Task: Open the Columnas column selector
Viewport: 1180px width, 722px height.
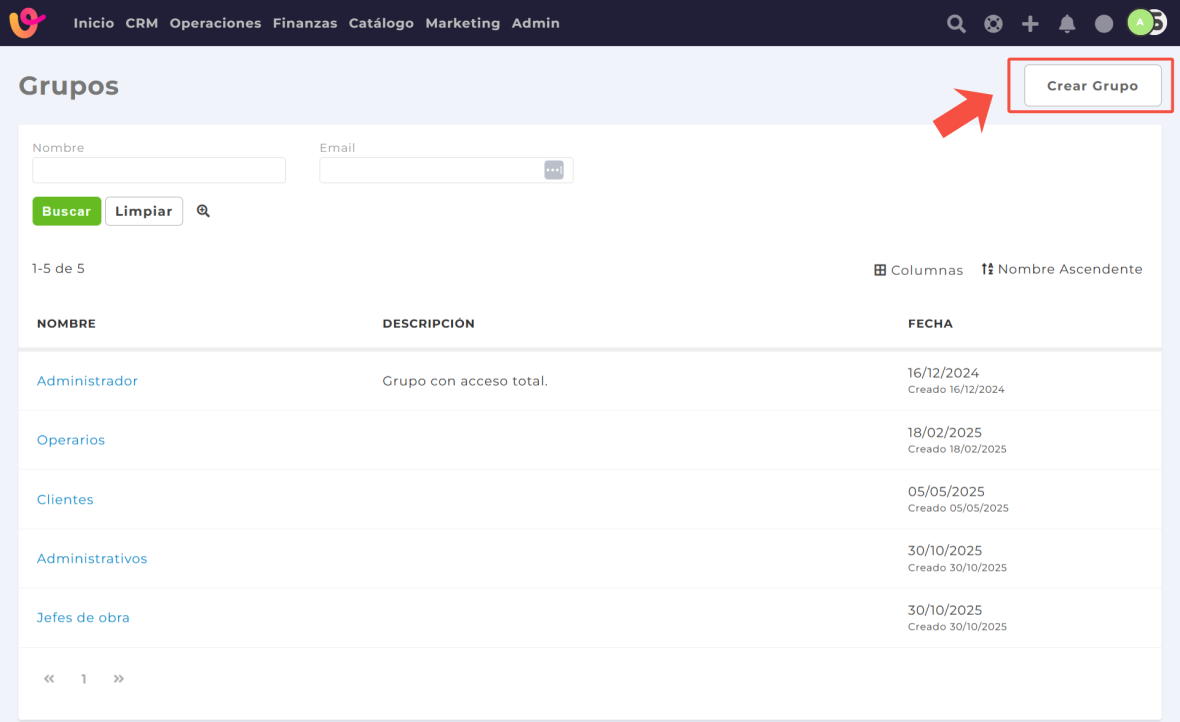Action: click(x=918, y=270)
